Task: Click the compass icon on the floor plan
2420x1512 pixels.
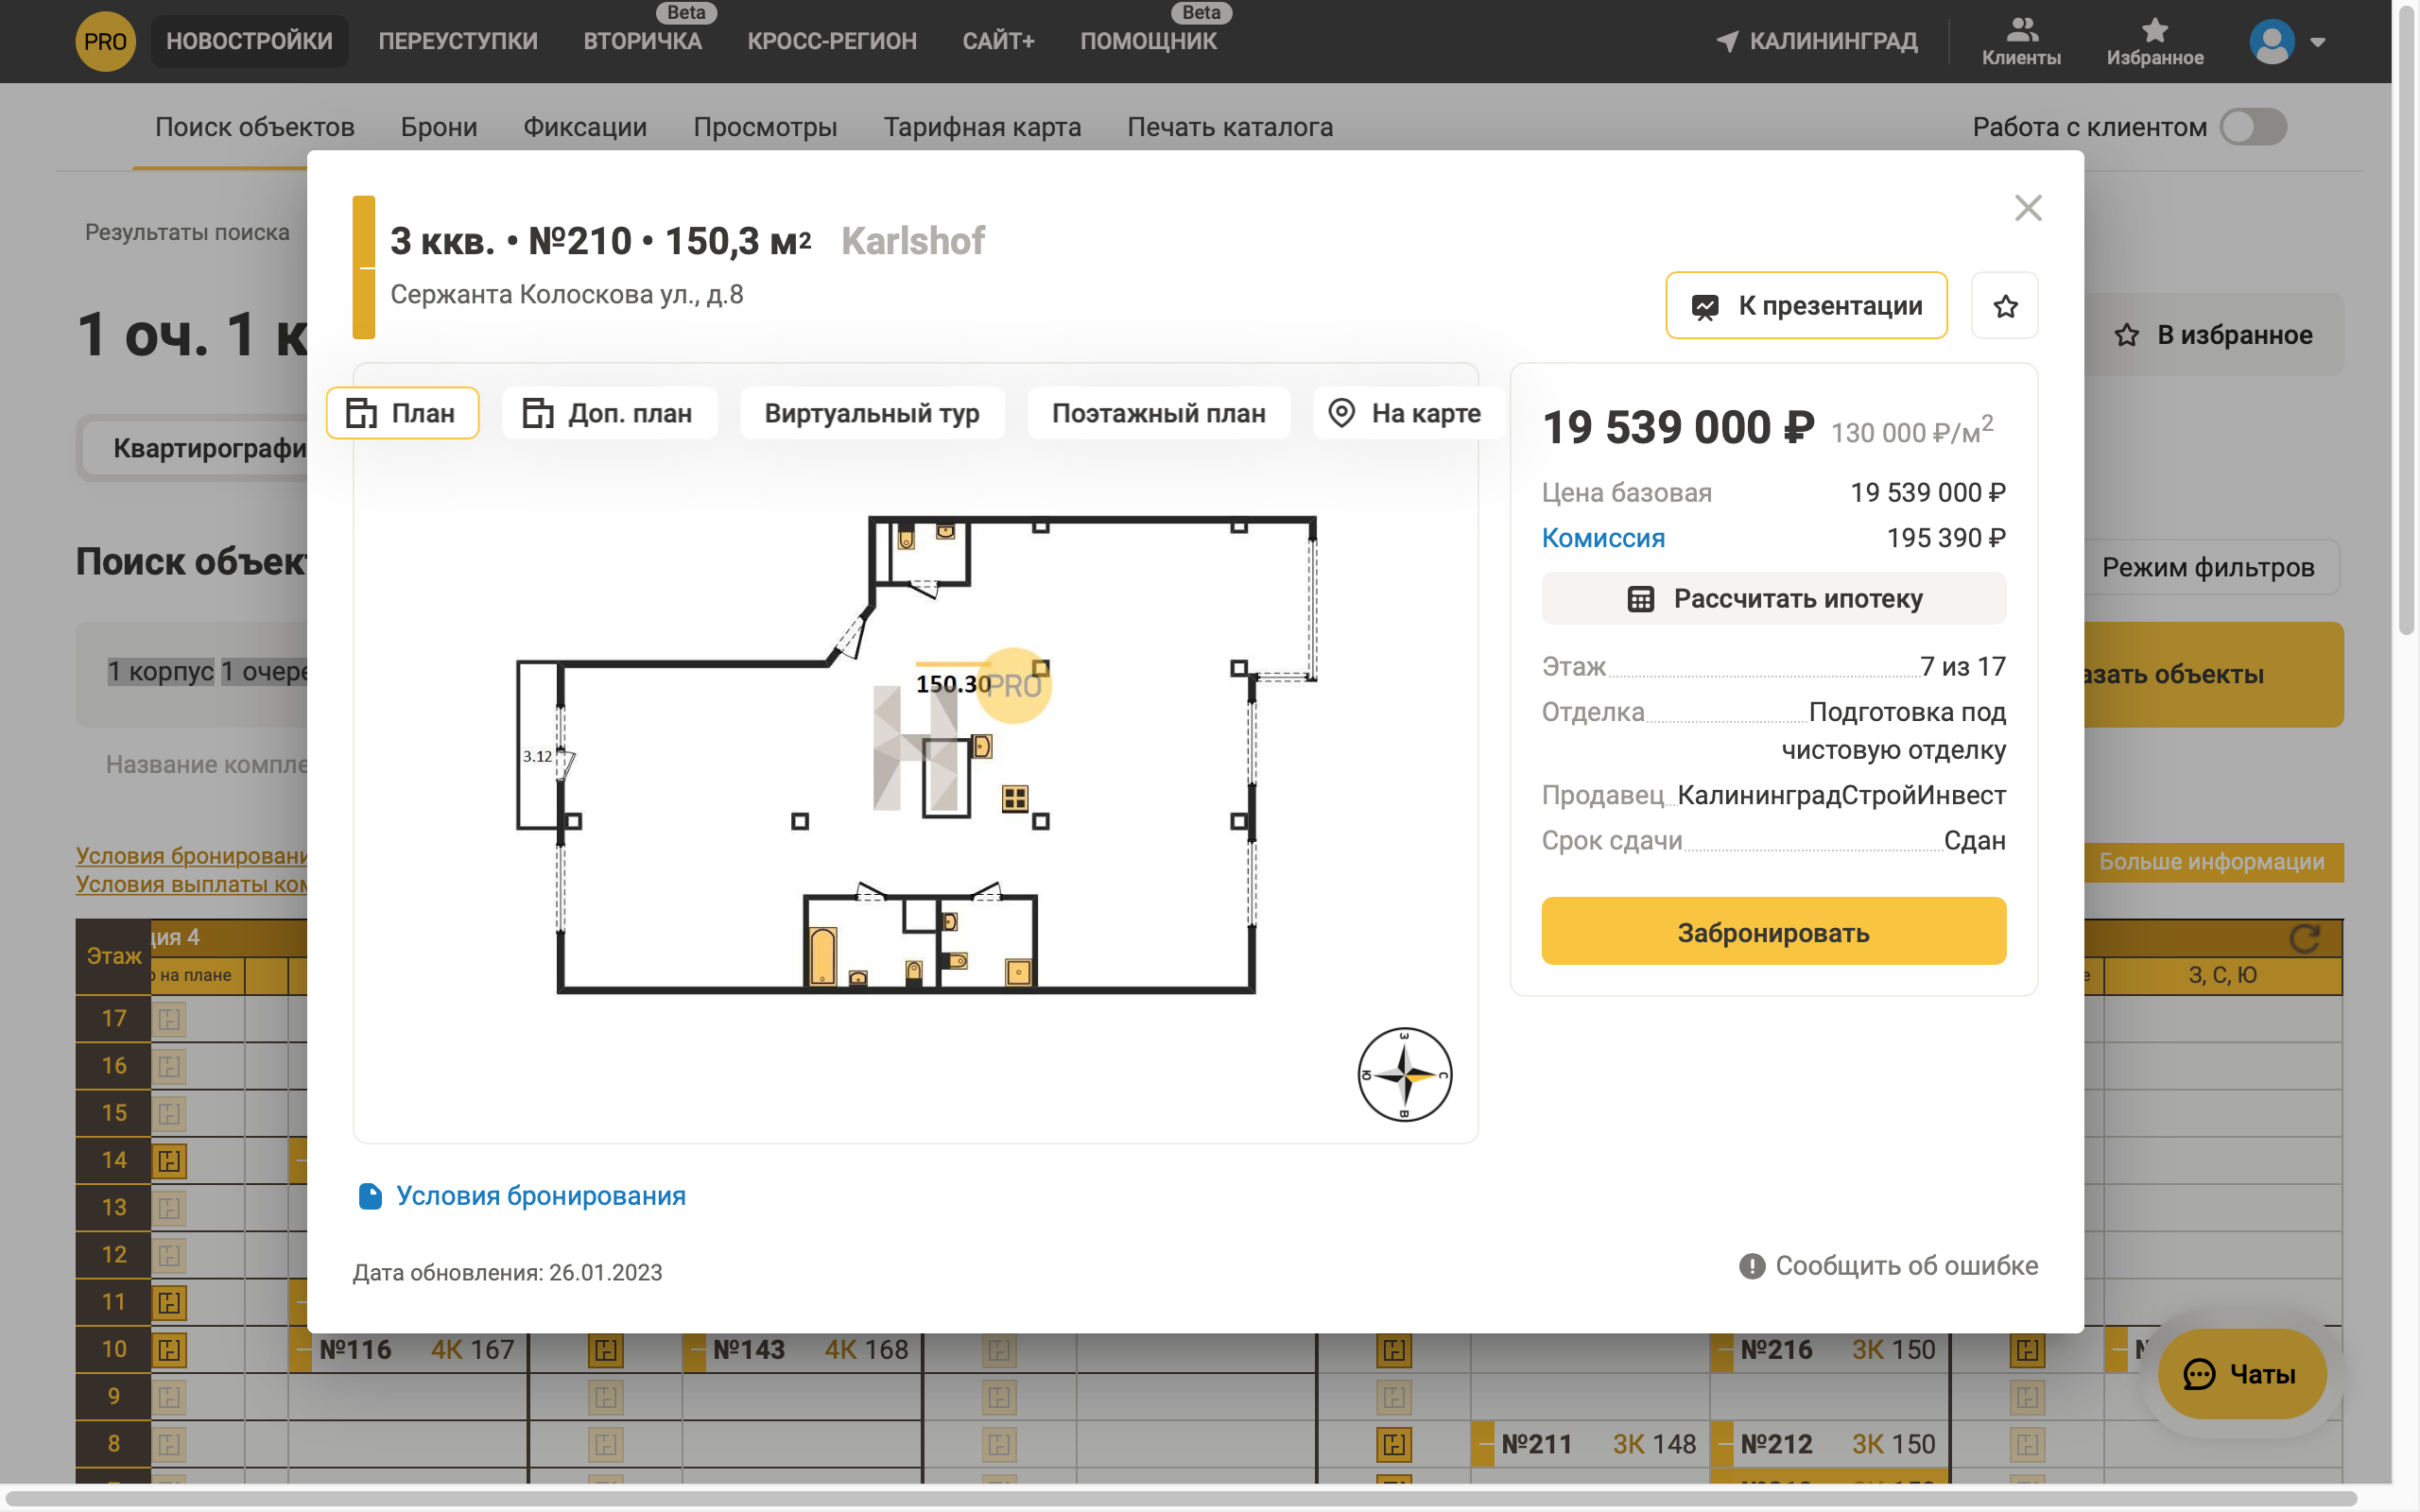Action: [x=1404, y=1075]
